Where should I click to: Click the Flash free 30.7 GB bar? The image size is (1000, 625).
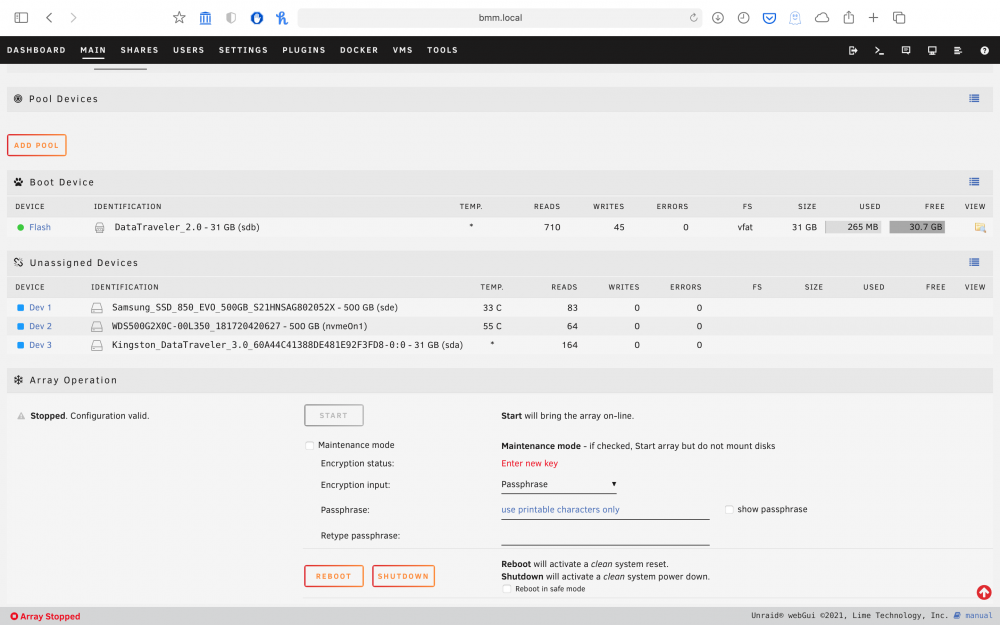(917, 227)
